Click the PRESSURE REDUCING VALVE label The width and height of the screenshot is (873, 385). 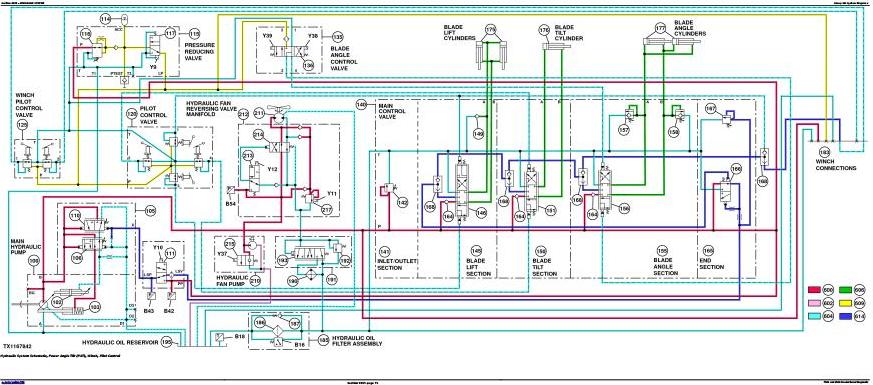[x=200, y=52]
